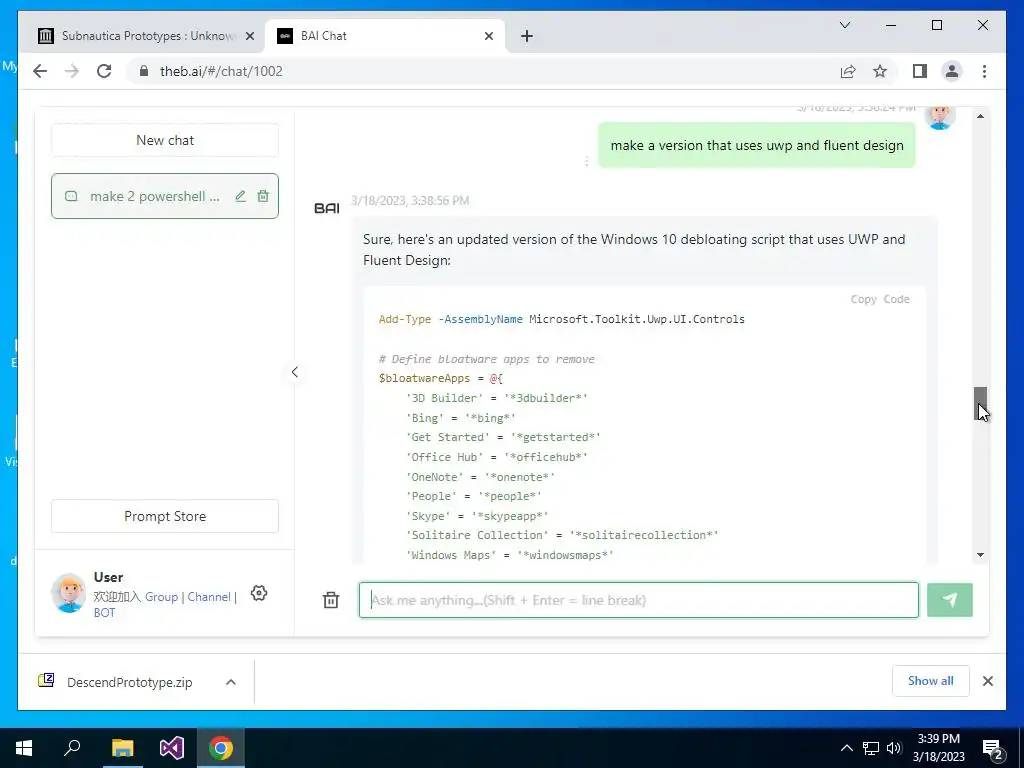Bookmark this page with the star
The image size is (1024, 768).
(880, 71)
